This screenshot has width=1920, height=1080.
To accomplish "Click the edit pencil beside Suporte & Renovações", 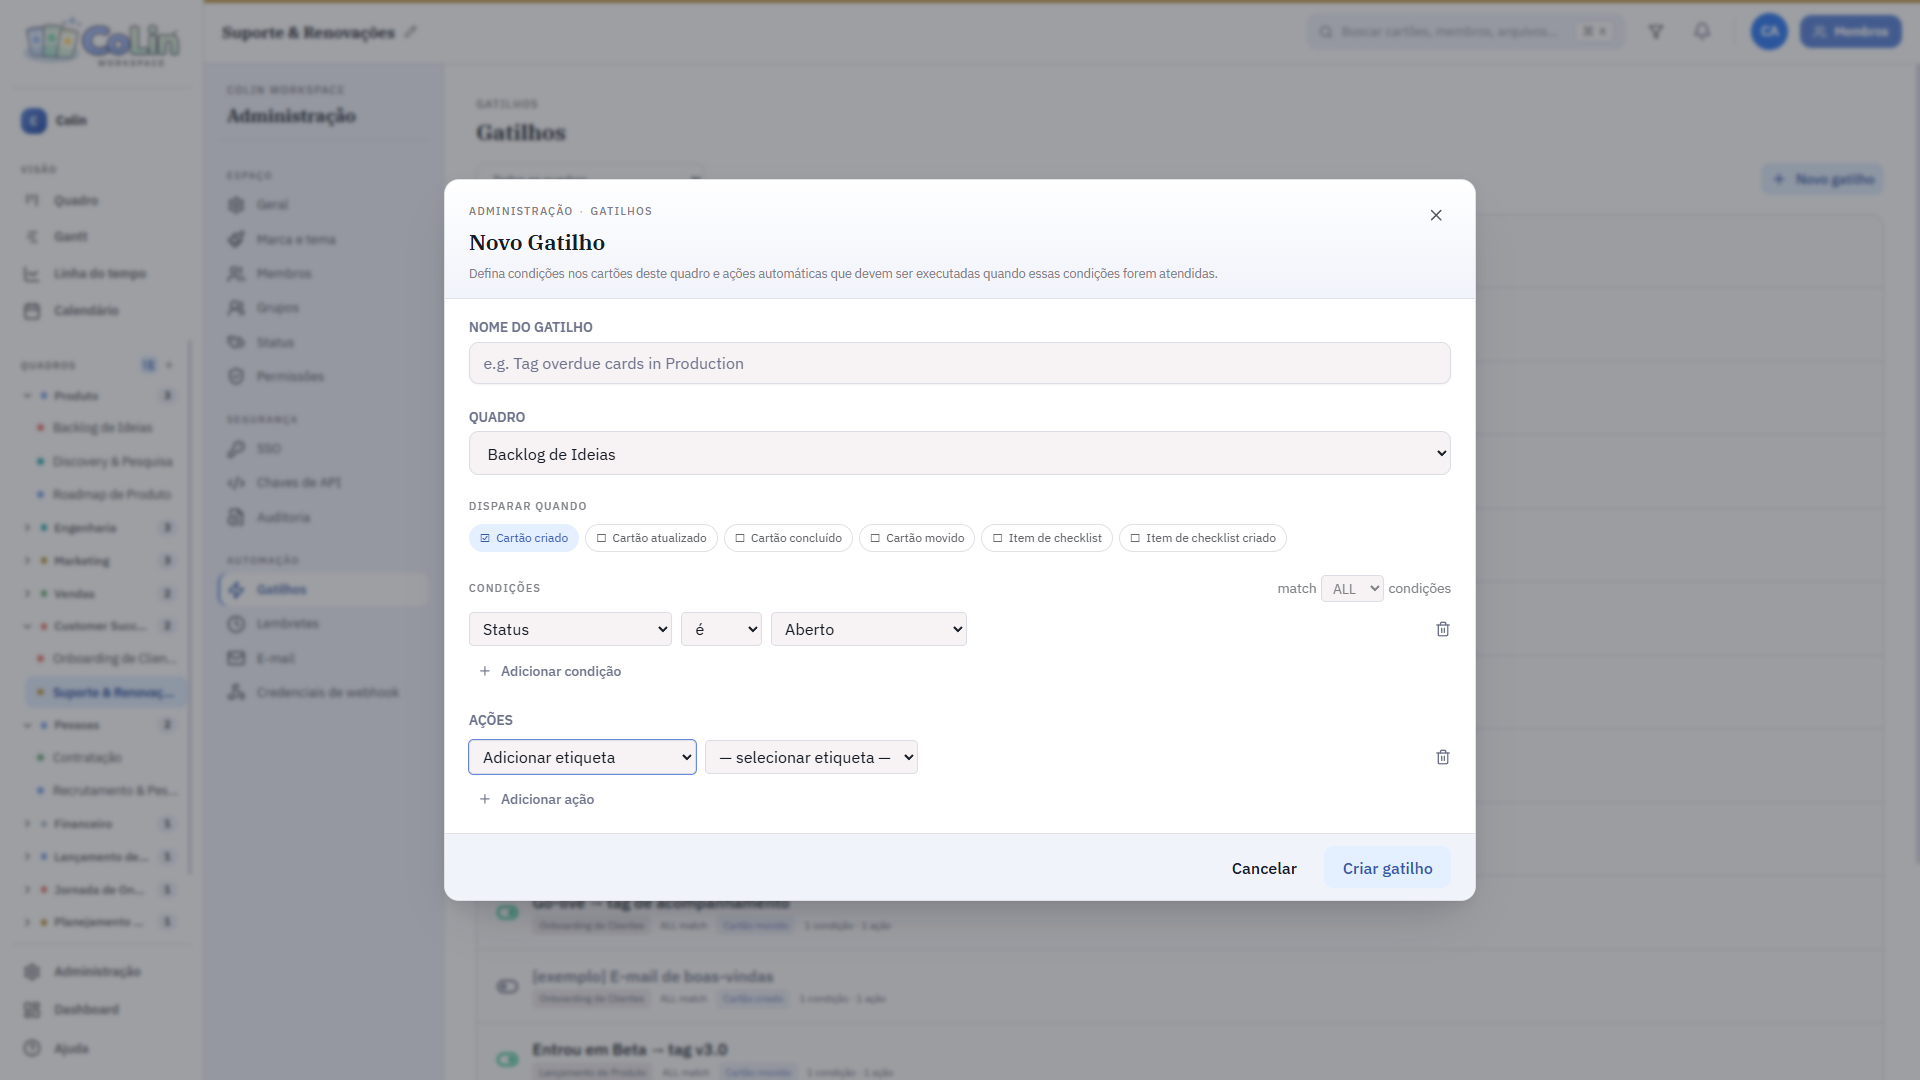I will coord(411,32).
